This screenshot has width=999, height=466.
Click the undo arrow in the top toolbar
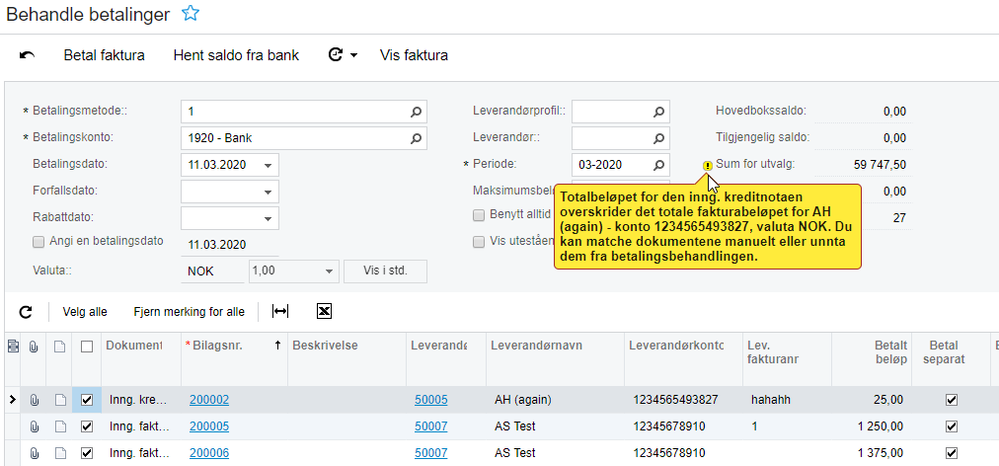27,56
